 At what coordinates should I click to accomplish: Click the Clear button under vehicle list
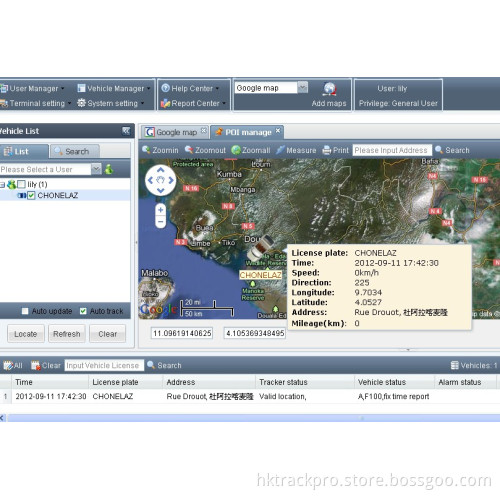(x=108, y=334)
